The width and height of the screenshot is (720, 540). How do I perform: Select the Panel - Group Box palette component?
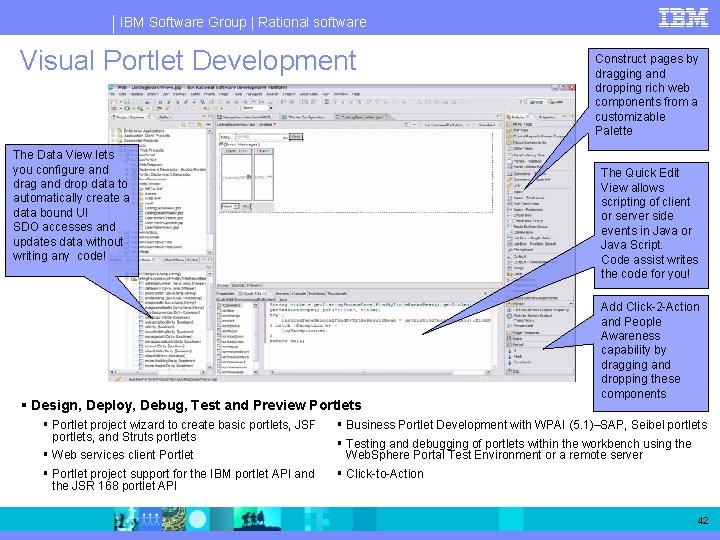526,155
